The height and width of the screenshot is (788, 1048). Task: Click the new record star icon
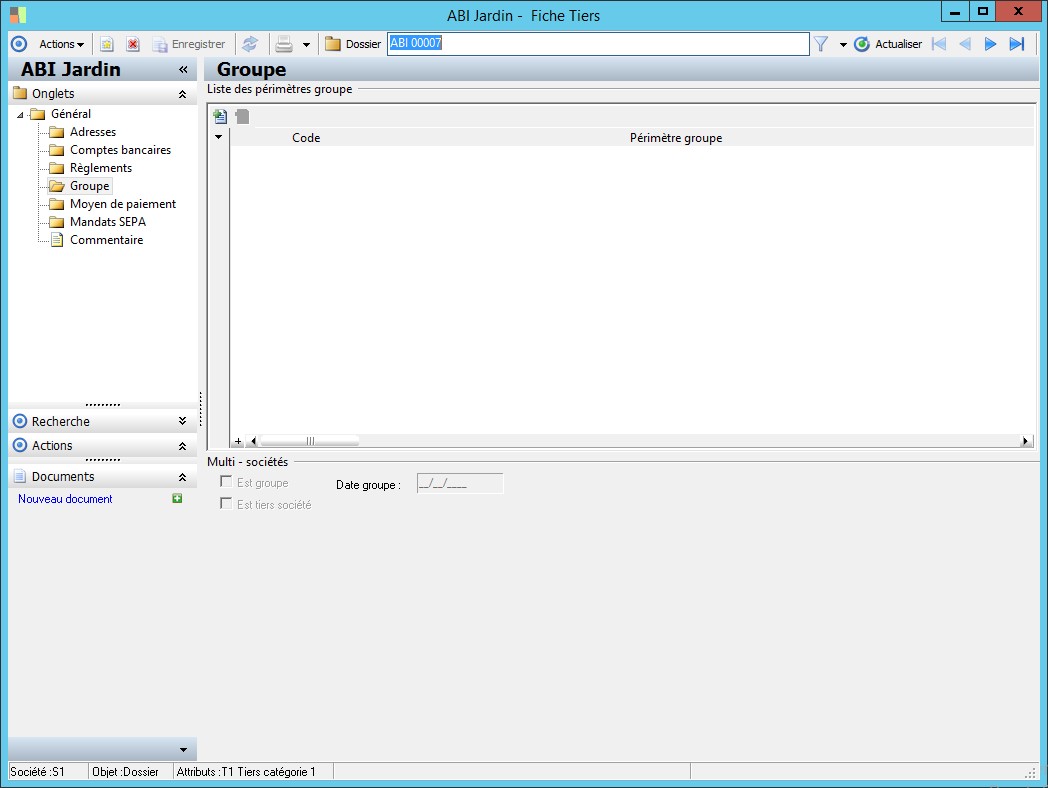tap(107, 44)
